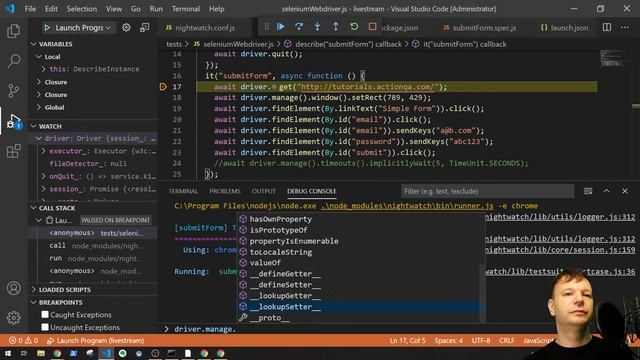Start debugging with green play arrow
The height and width of the screenshot is (360, 640).
coord(47,28)
